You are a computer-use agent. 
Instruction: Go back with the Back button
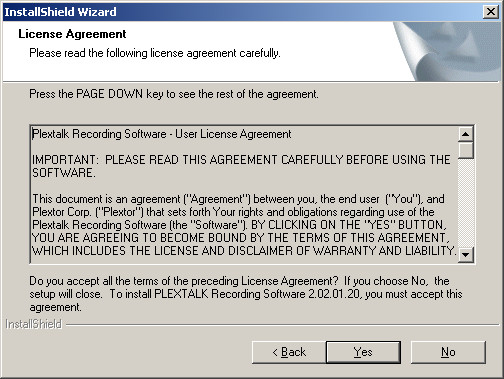pyautogui.click(x=289, y=352)
